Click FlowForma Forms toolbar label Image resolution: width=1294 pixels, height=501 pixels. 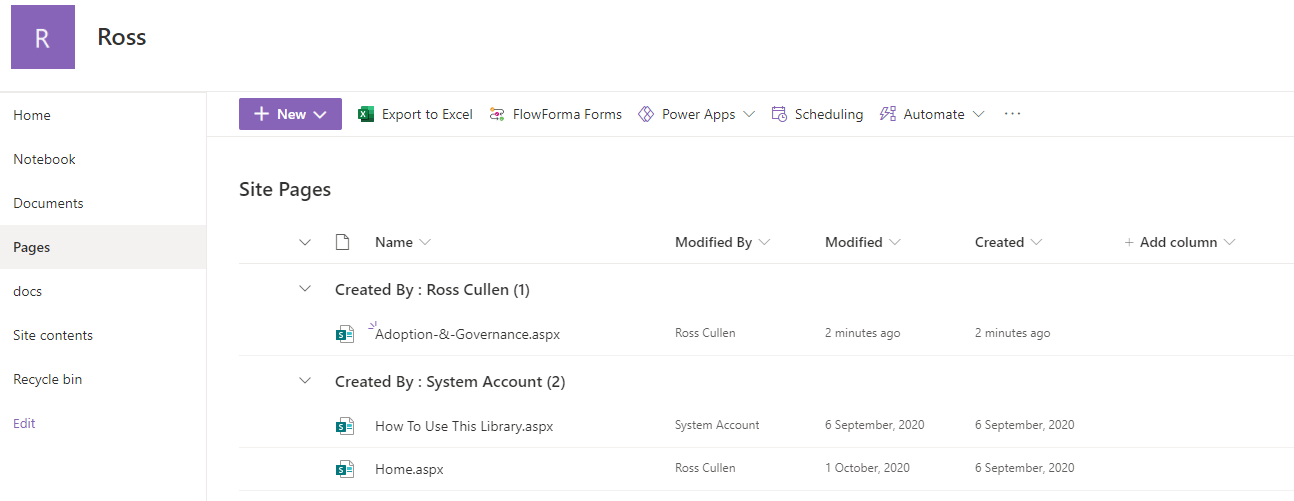(x=567, y=114)
